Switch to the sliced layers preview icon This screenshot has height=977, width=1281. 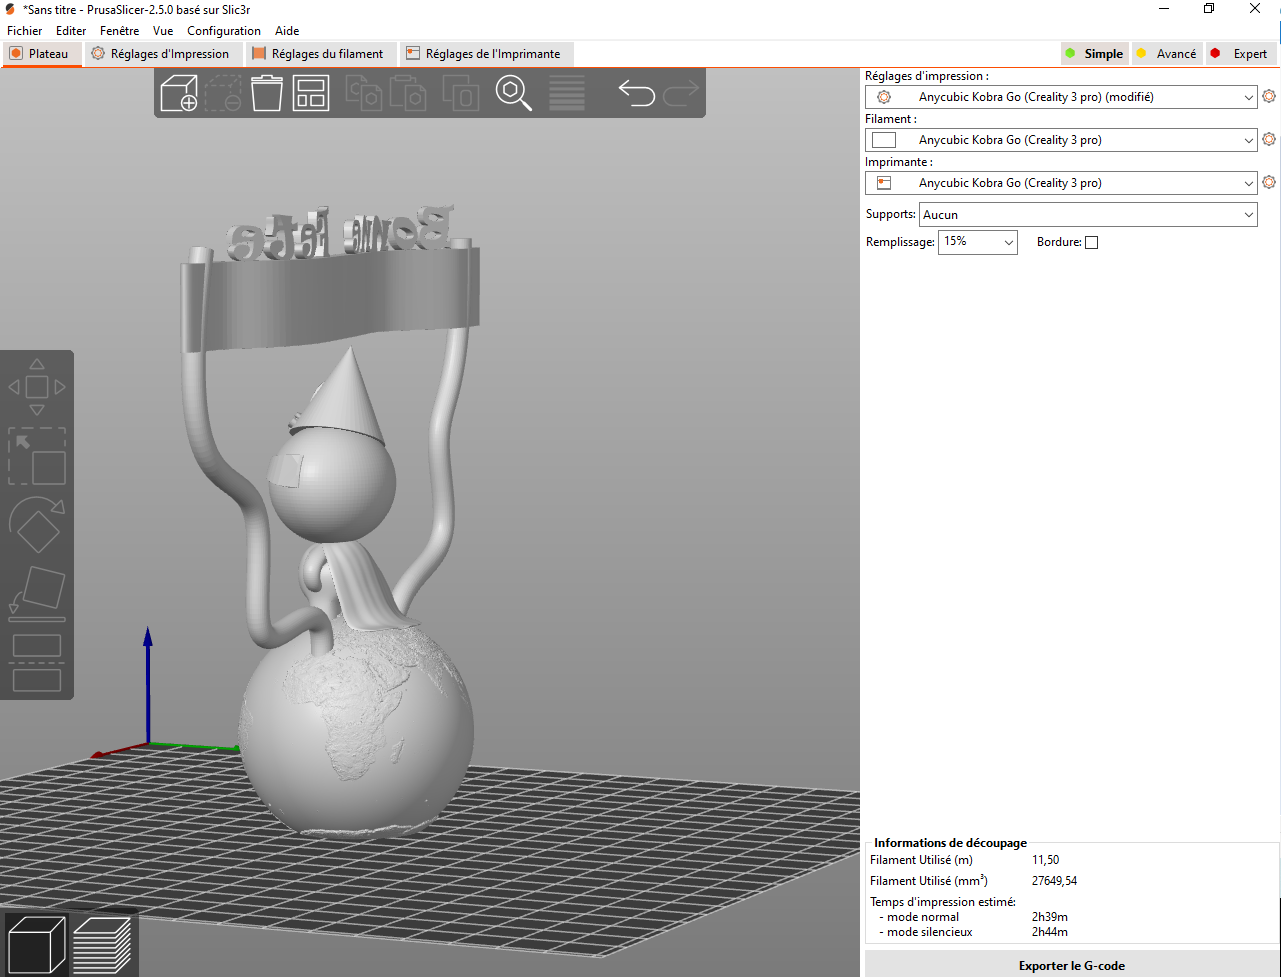click(x=102, y=945)
